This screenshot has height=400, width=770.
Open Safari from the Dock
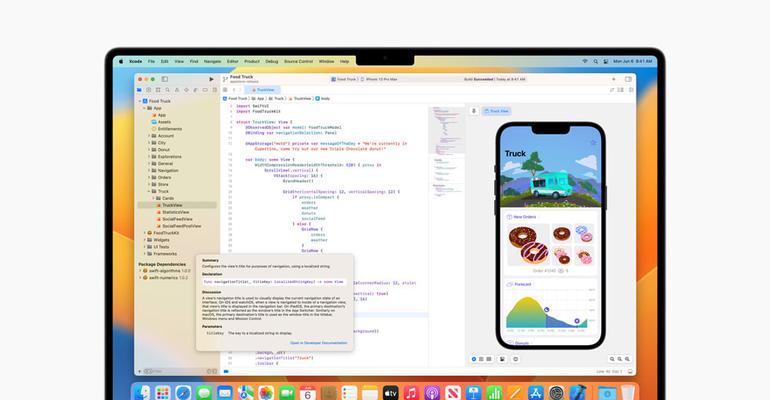tap(183, 393)
